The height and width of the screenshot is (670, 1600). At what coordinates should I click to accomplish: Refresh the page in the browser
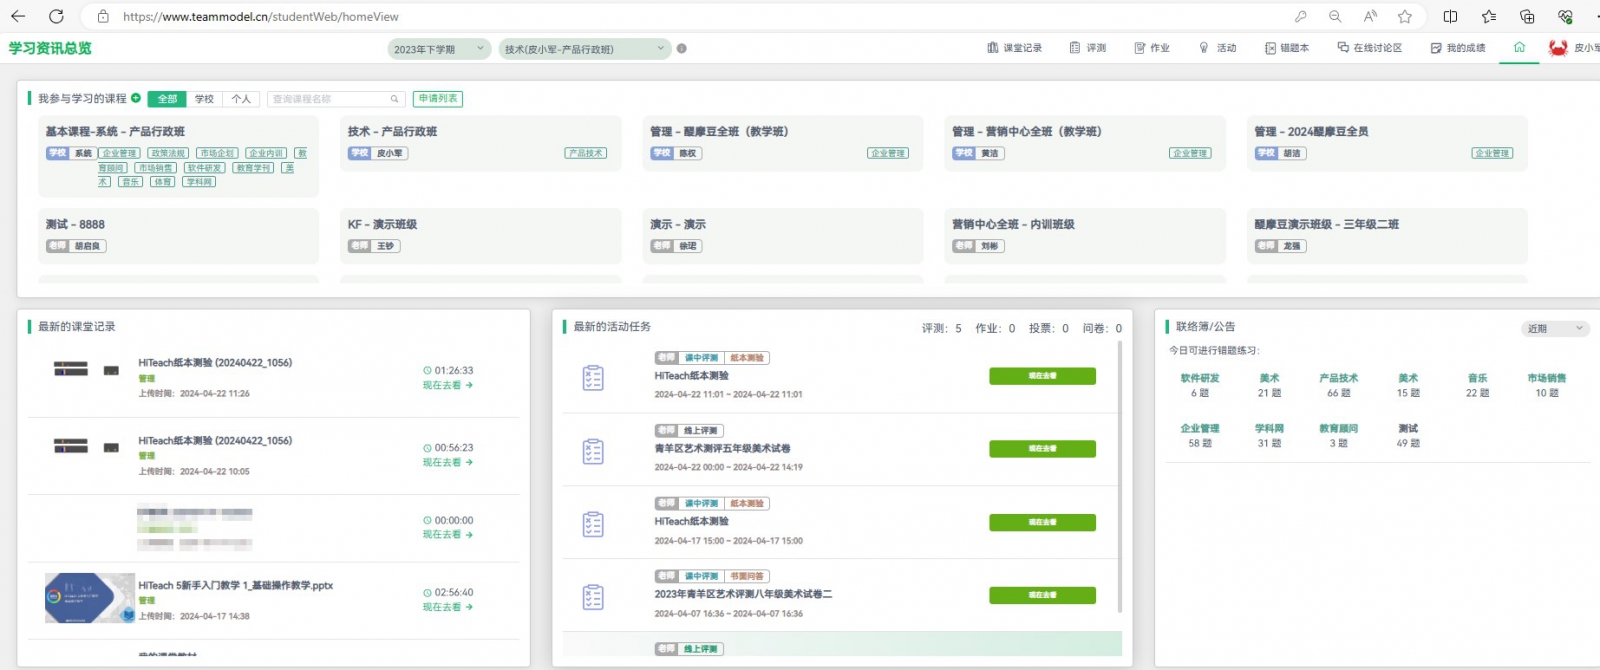56,16
